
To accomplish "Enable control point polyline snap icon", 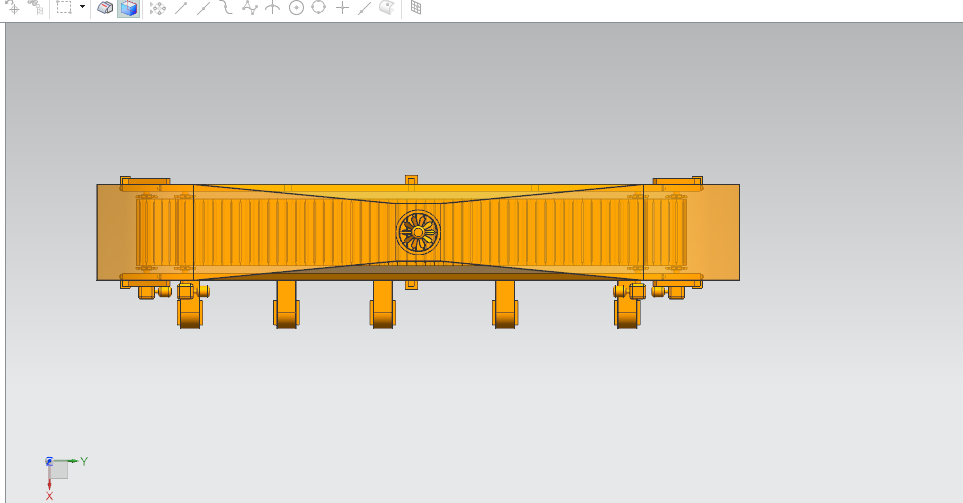I will pyautogui.click(x=249, y=7).
